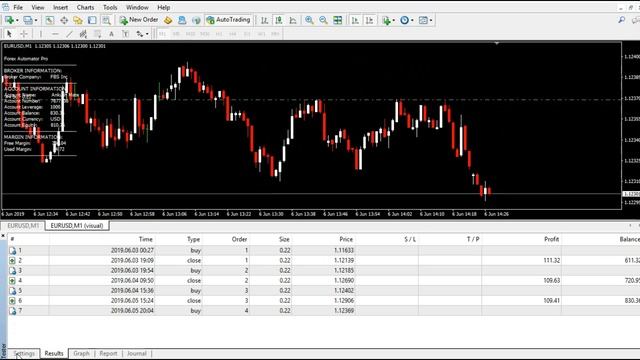Select the text tool marked A
The height and width of the screenshot is (360, 640).
tap(111, 34)
